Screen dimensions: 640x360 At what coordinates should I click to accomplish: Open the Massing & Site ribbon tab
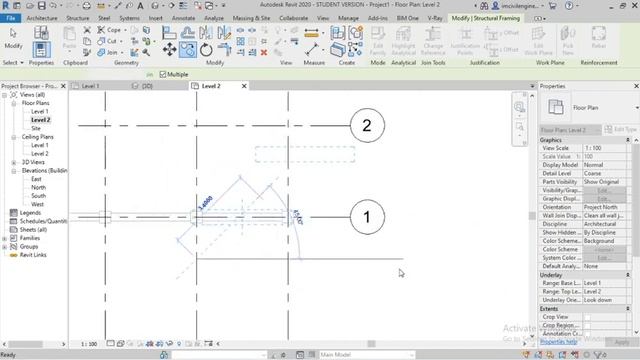pyautogui.click(x=251, y=18)
